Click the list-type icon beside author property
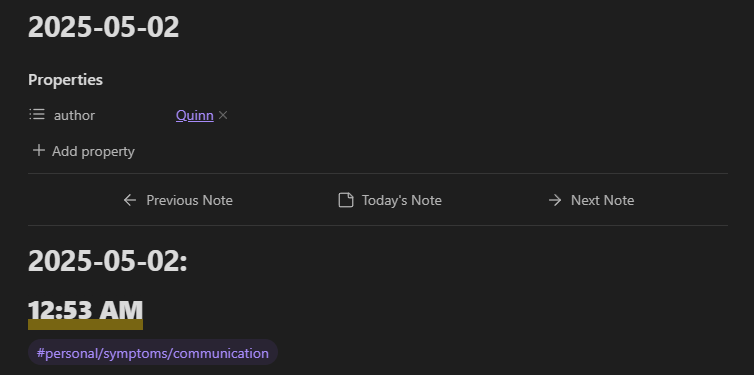Screen dimensions: 754x375 [37, 114]
